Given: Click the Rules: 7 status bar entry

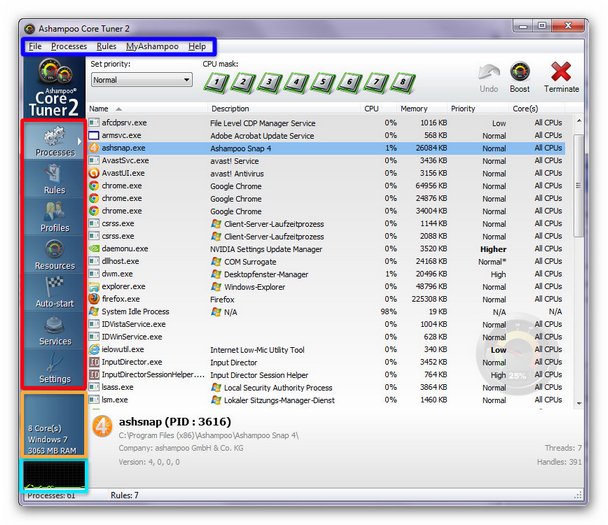Looking at the screenshot, I should pos(124,495).
